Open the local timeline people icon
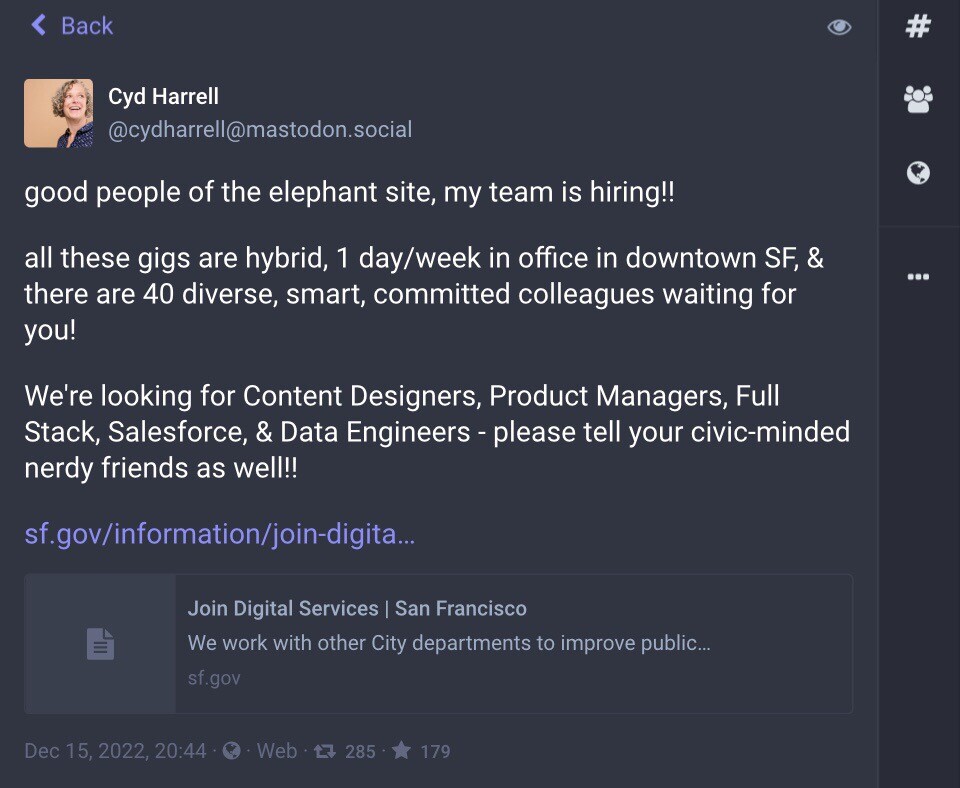Screen dimensions: 960x788 pos(918,99)
